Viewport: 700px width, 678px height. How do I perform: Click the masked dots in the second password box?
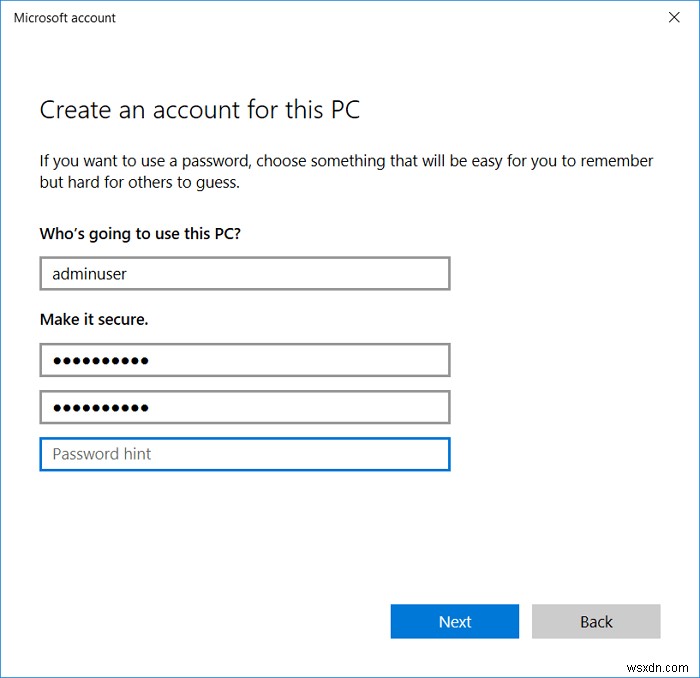100,407
